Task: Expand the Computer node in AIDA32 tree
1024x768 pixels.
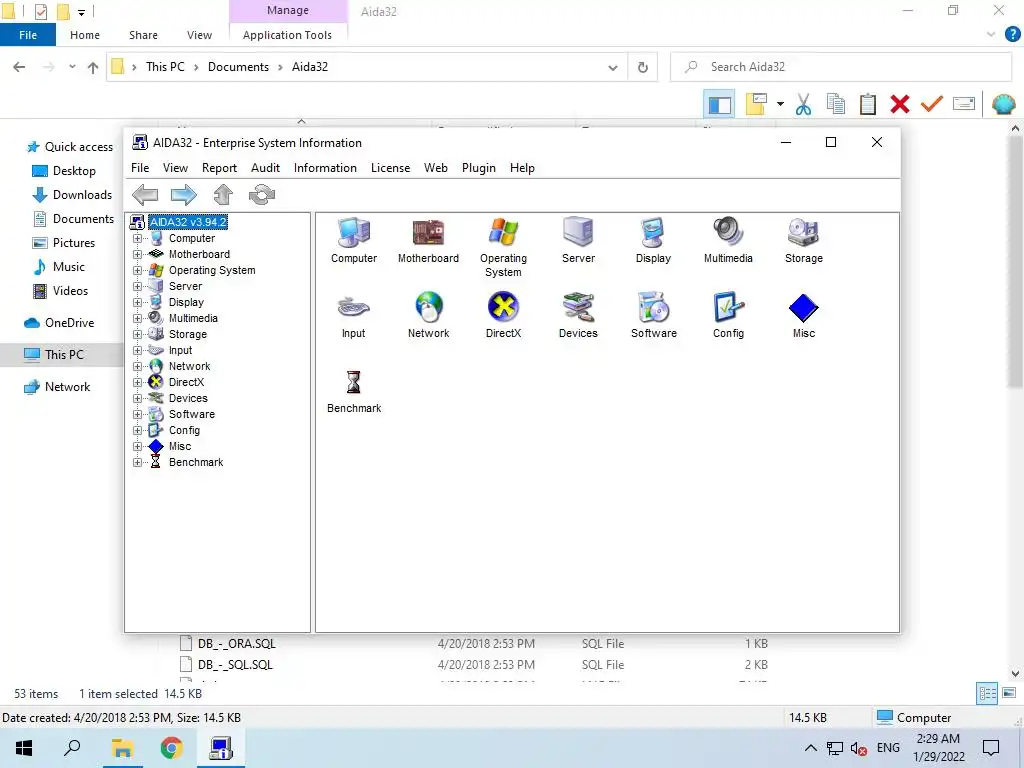Action: click(x=137, y=238)
